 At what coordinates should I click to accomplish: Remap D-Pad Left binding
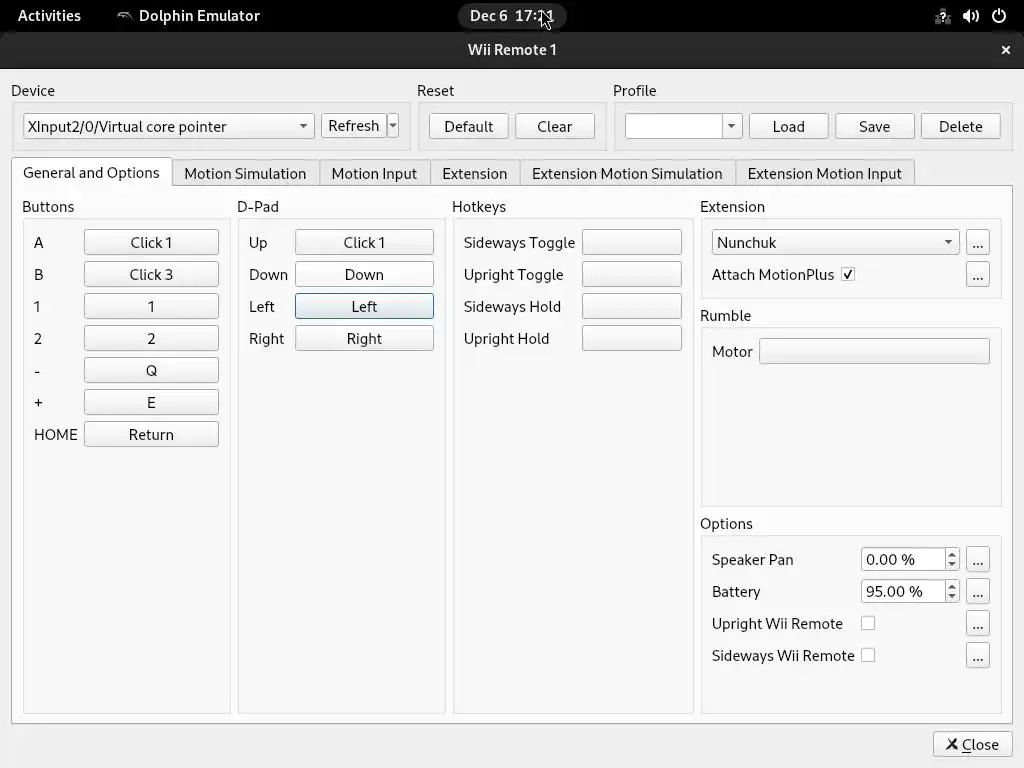tap(364, 306)
